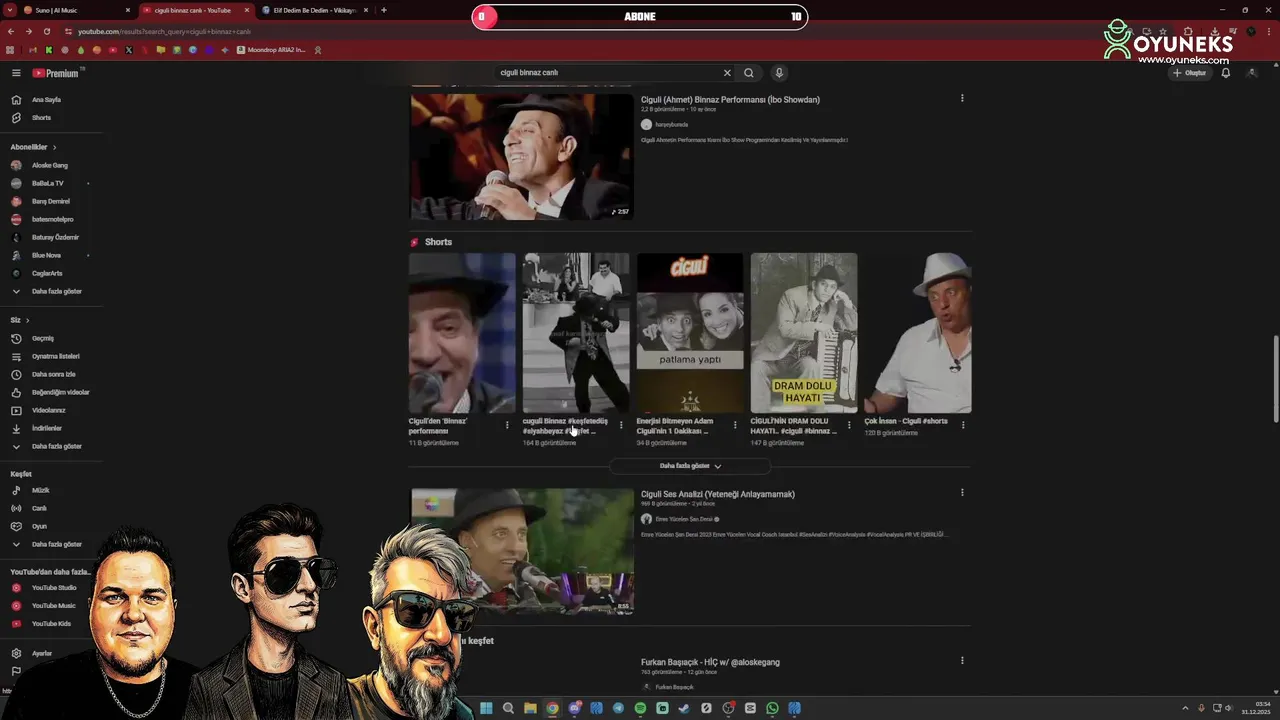Reload the page

46,31
